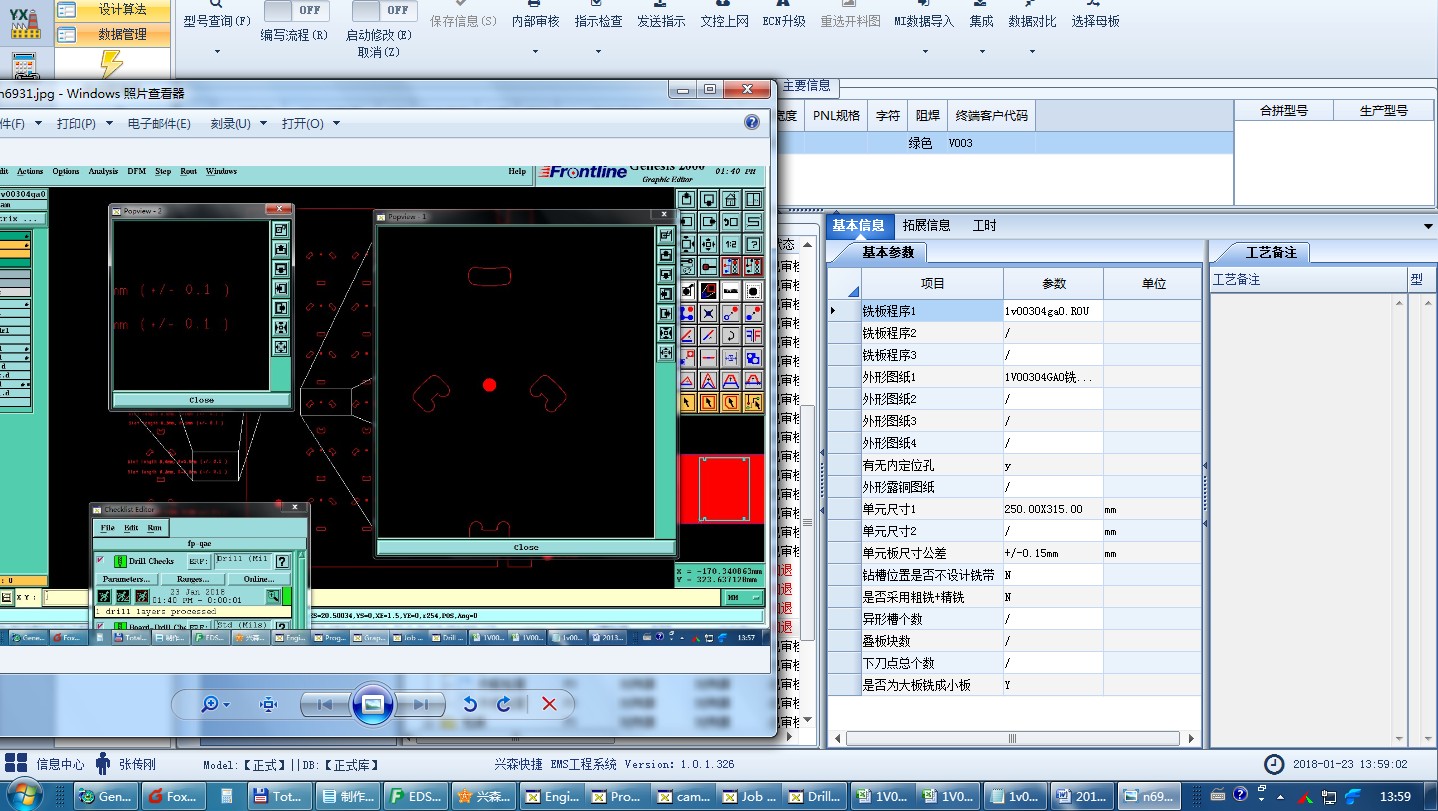Click the 终端客户代码 column header
1438x811 pixels.
(990, 115)
